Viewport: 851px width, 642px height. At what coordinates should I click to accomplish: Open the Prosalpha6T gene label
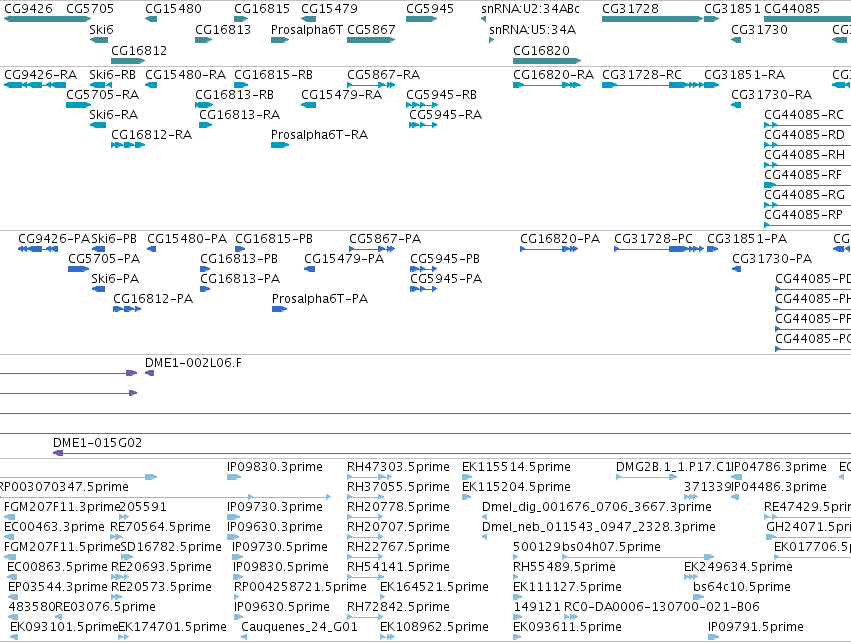pos(307,30)
